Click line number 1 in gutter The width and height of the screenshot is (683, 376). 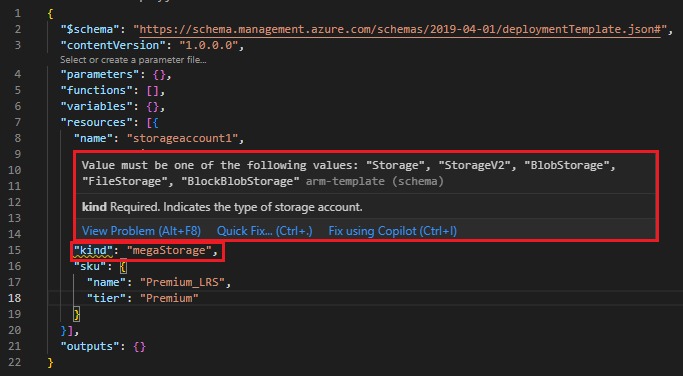(x=17, y=14)
